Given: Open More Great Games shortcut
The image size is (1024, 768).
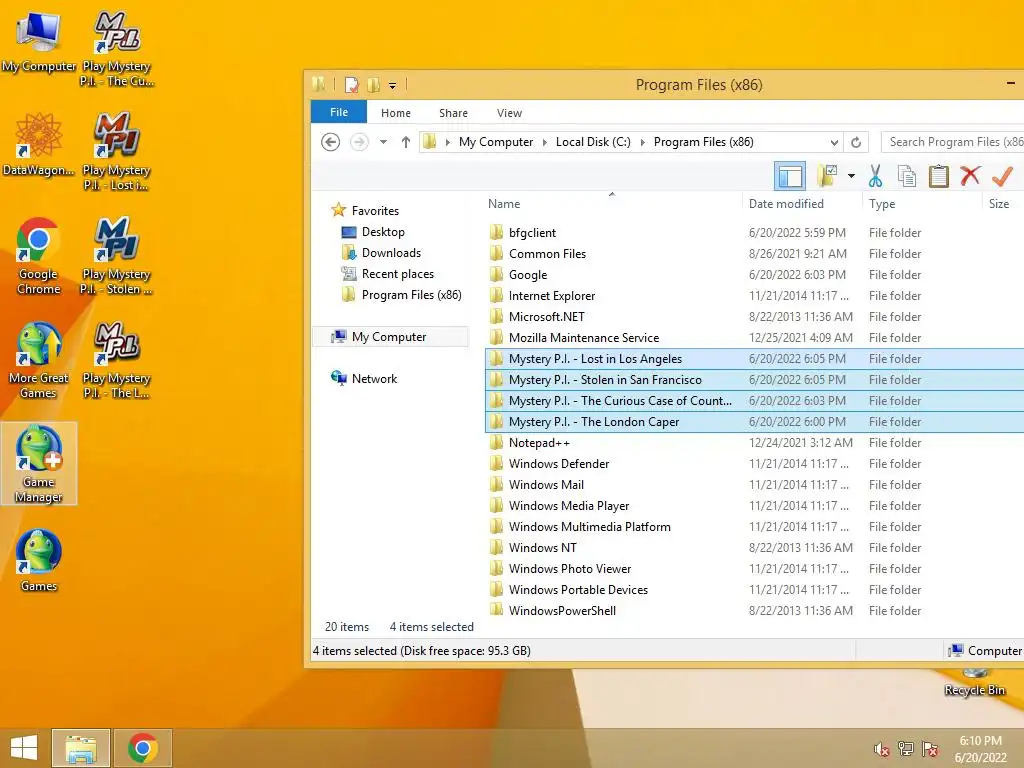Looking at the screenshot, I should (39, 360).
